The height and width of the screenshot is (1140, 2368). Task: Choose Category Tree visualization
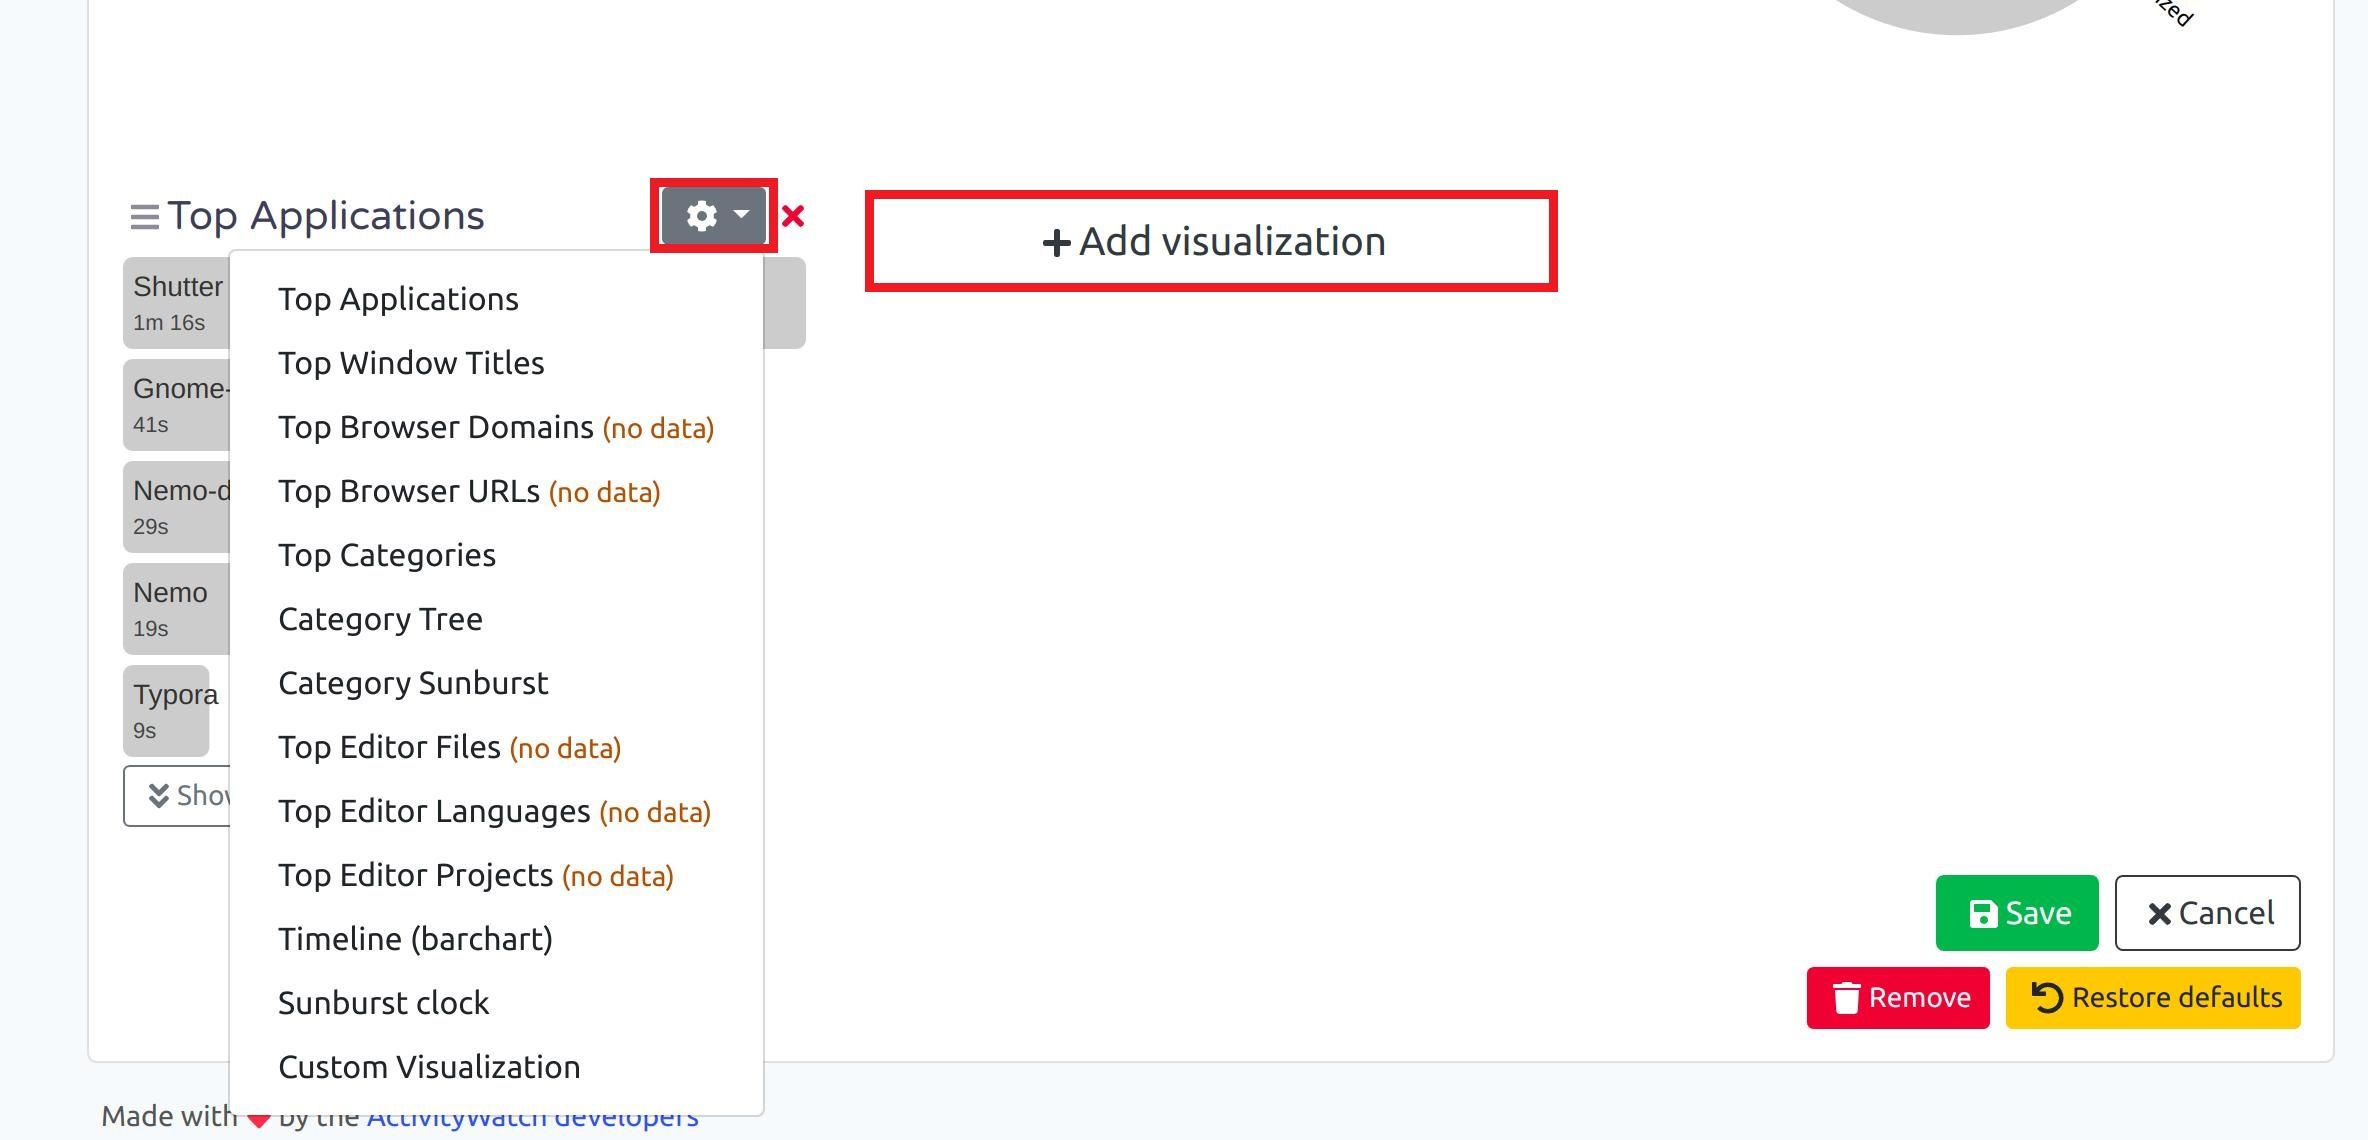coord(380,619)
